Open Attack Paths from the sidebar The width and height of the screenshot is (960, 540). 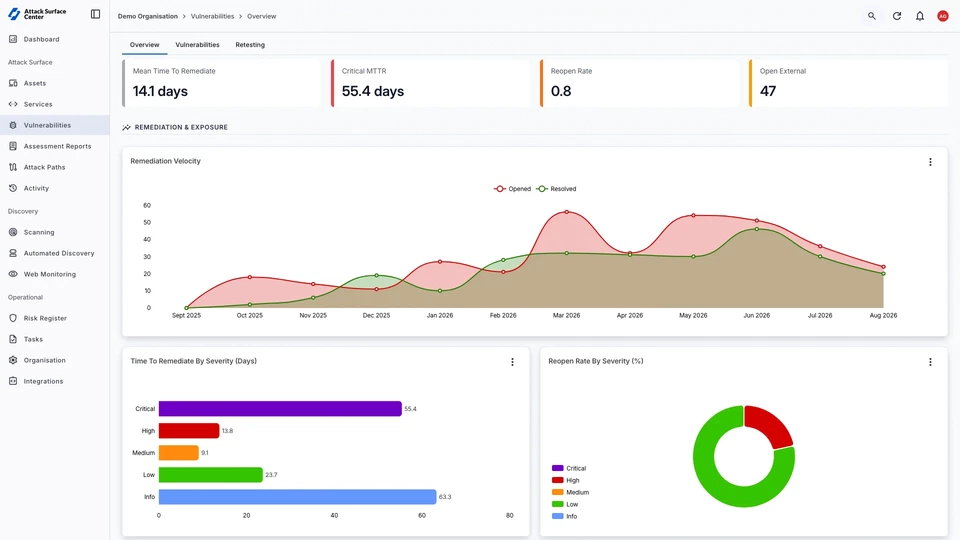coord(54,167)
